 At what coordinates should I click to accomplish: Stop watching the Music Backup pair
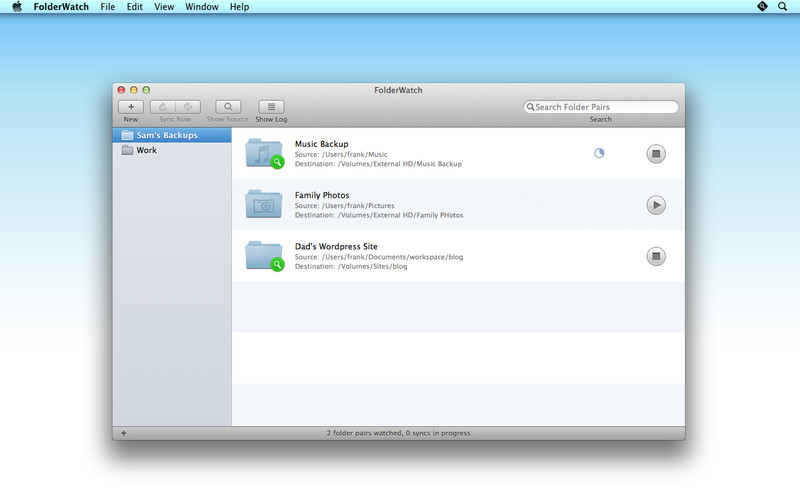[x=655, y=153]
